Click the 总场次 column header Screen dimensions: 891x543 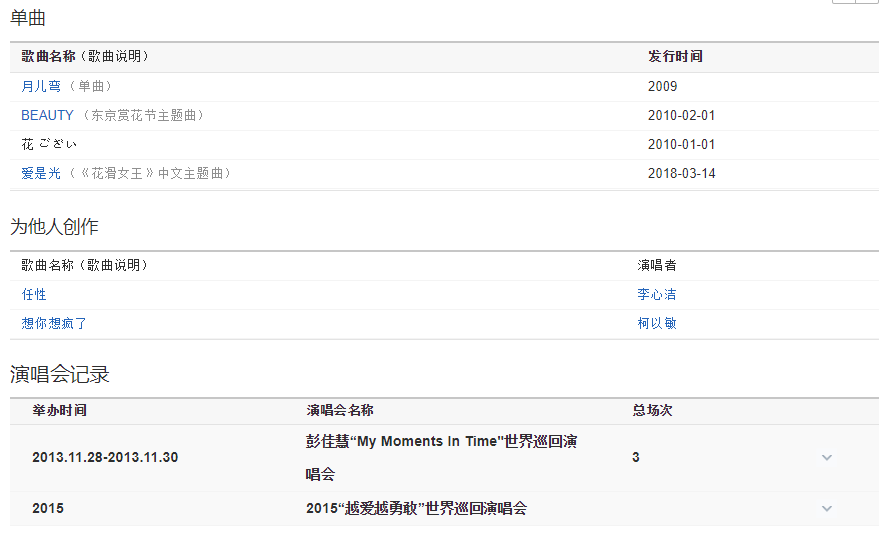tap(652, 411)
